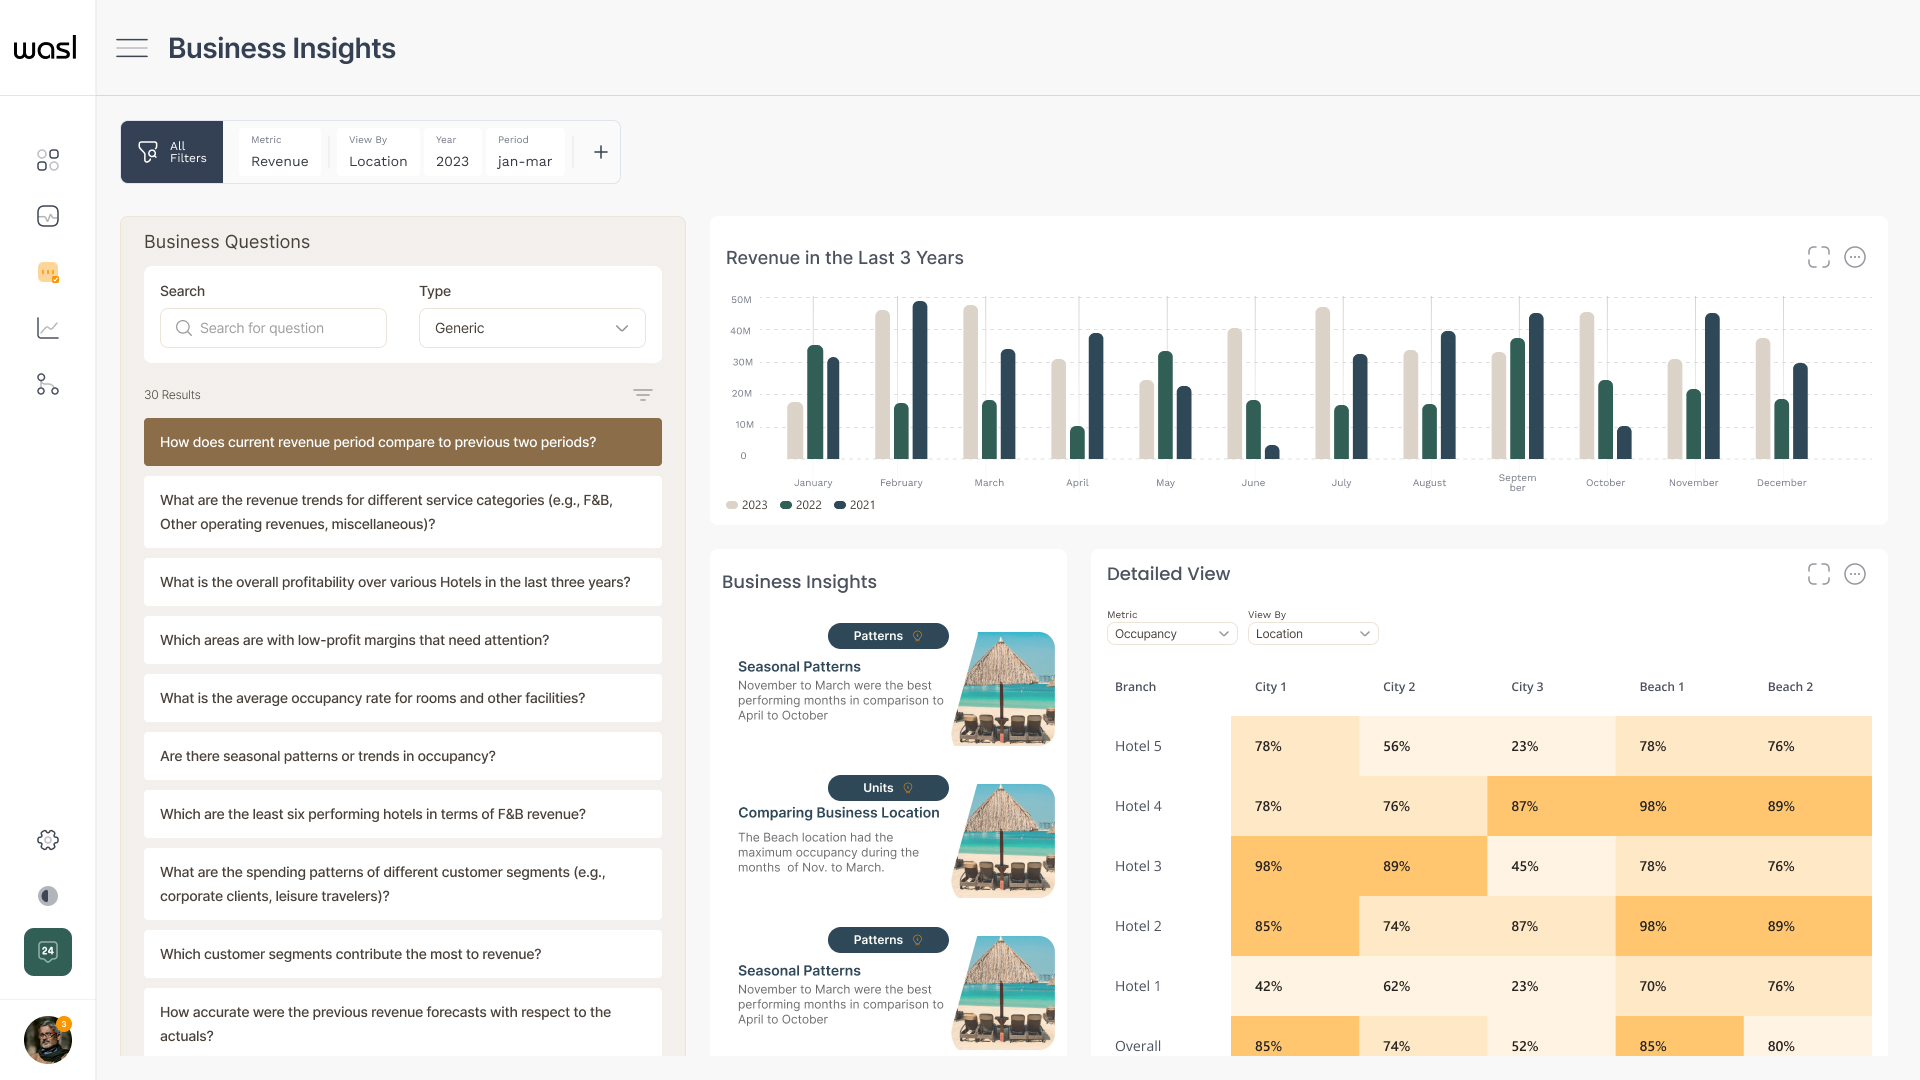The image size is (1920, 1080).
Task: Select the Metric Revenue filter
Action: tap(279, 152)
